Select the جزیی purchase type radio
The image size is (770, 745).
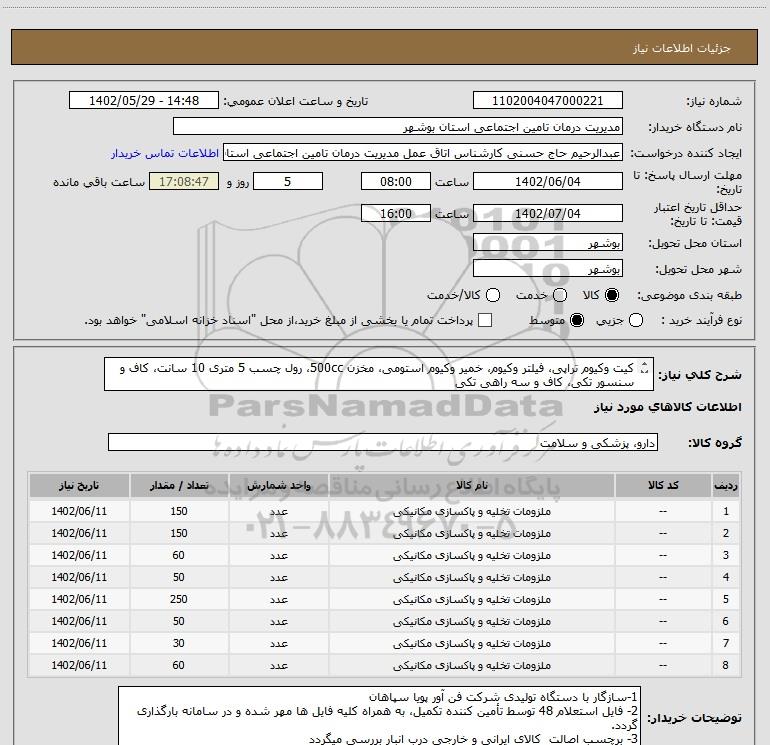pyautogui.click(x=636, y=320)
